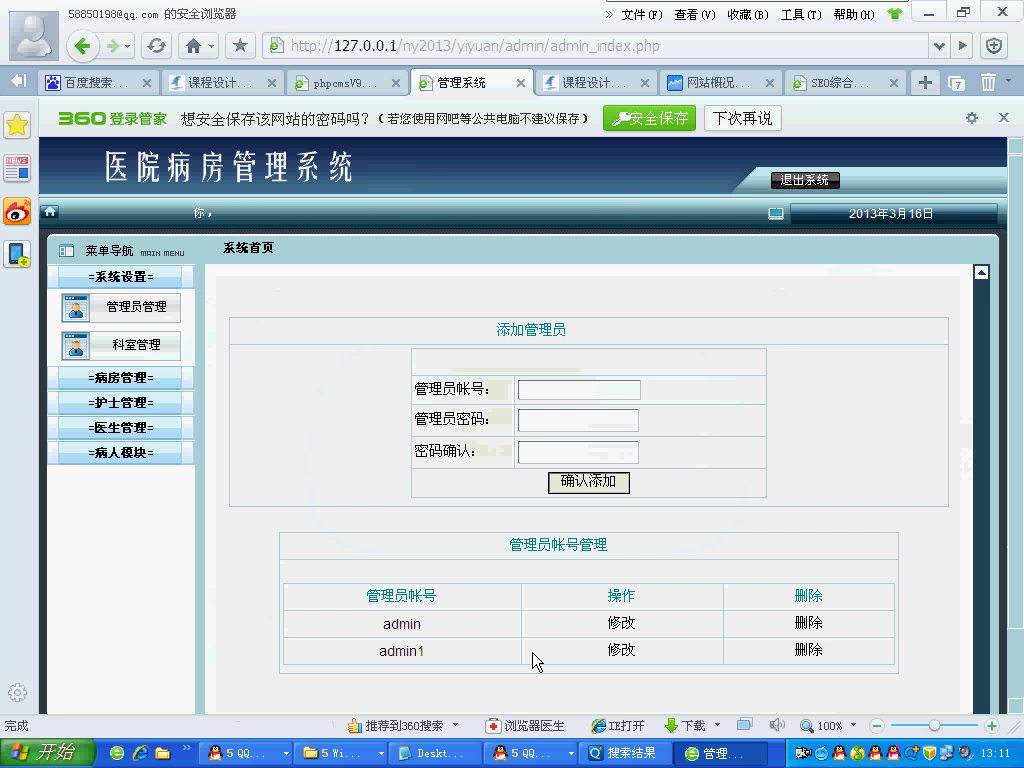Viewport: 1024px width, 768px height.
Task: Adjust the page zoom slider
Action: [935, 726]
